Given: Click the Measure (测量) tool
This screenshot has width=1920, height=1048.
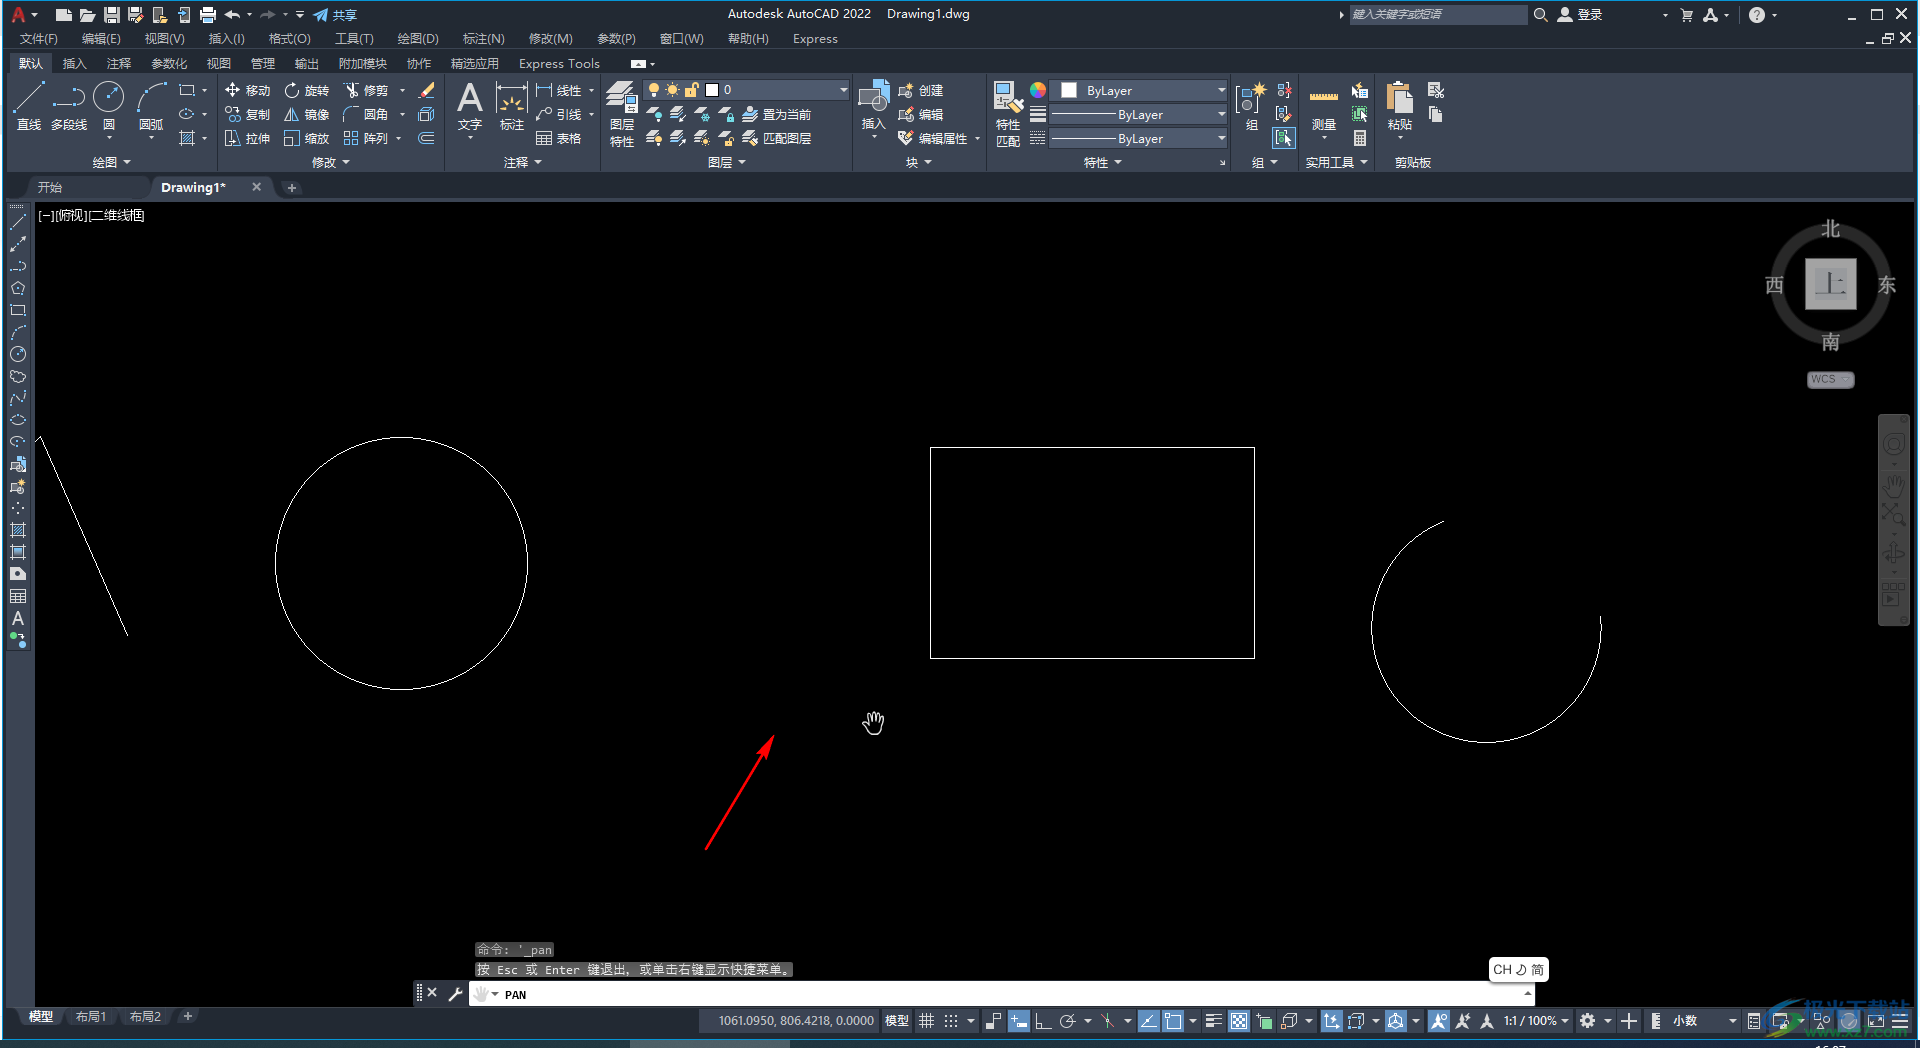Looking at the screenshot, I should click(1324, 106).
